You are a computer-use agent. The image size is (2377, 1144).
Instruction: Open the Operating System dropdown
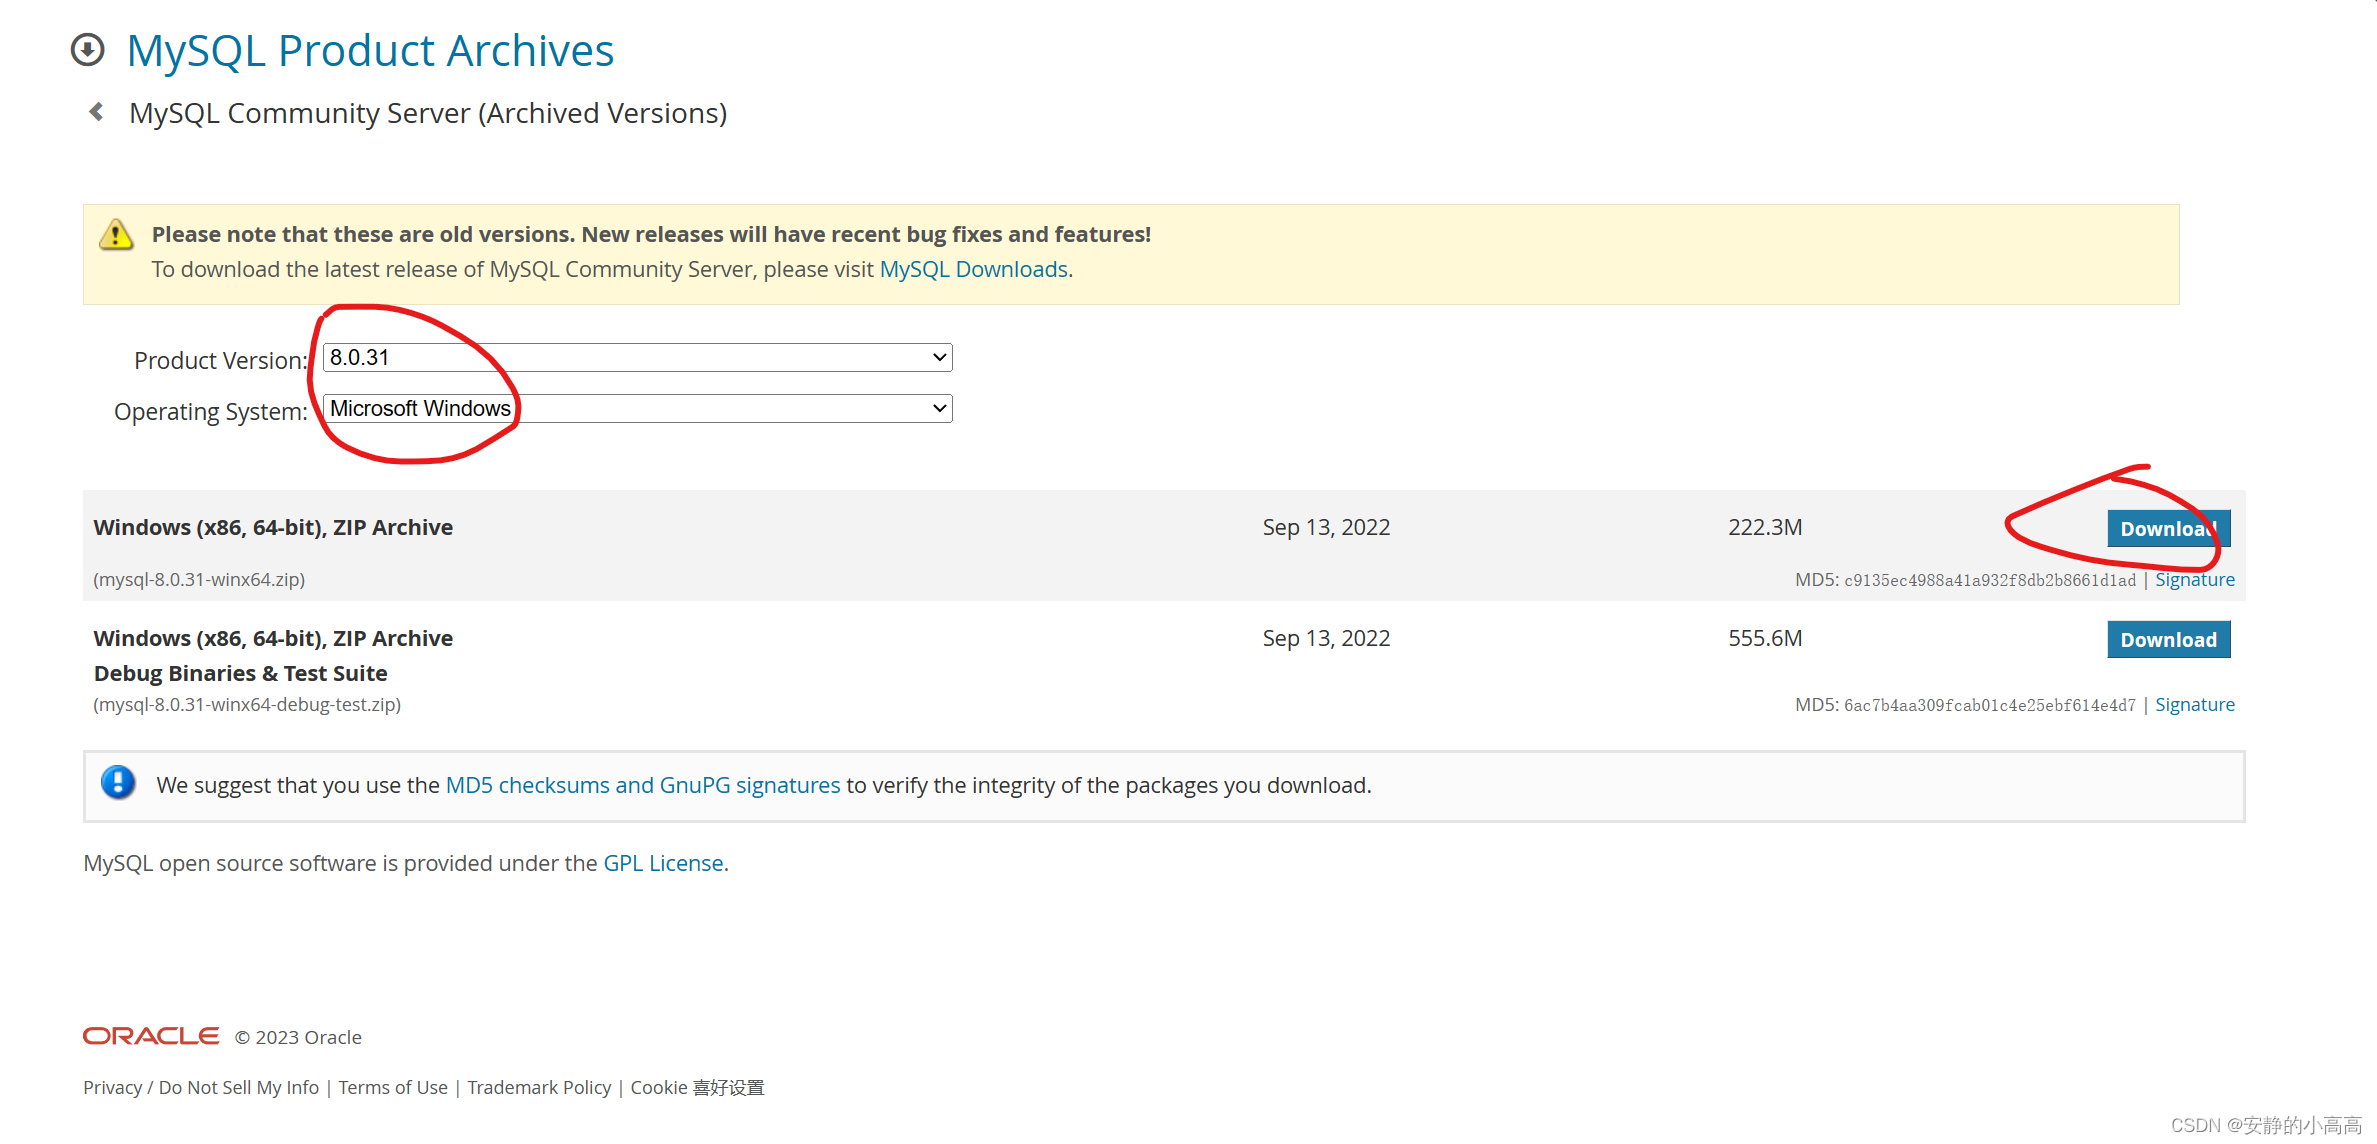coord(637,408)
